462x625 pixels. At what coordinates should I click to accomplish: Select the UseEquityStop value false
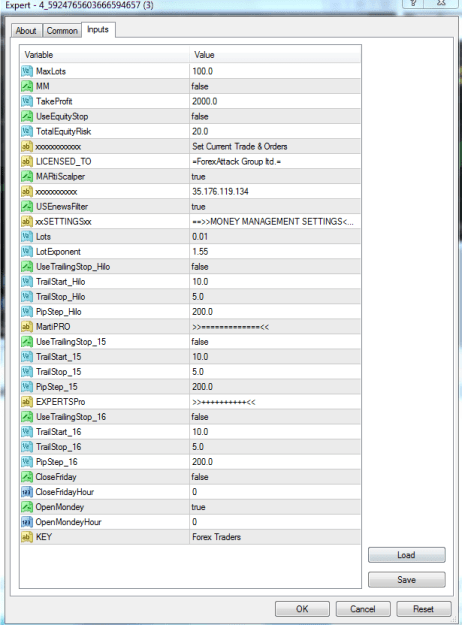(x=200, y=116)
